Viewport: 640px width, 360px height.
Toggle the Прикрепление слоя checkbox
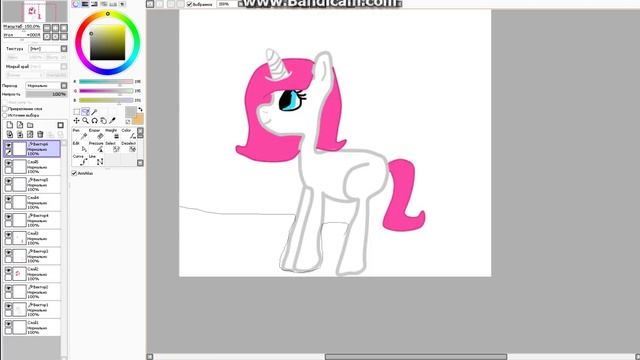coord(5,109)
